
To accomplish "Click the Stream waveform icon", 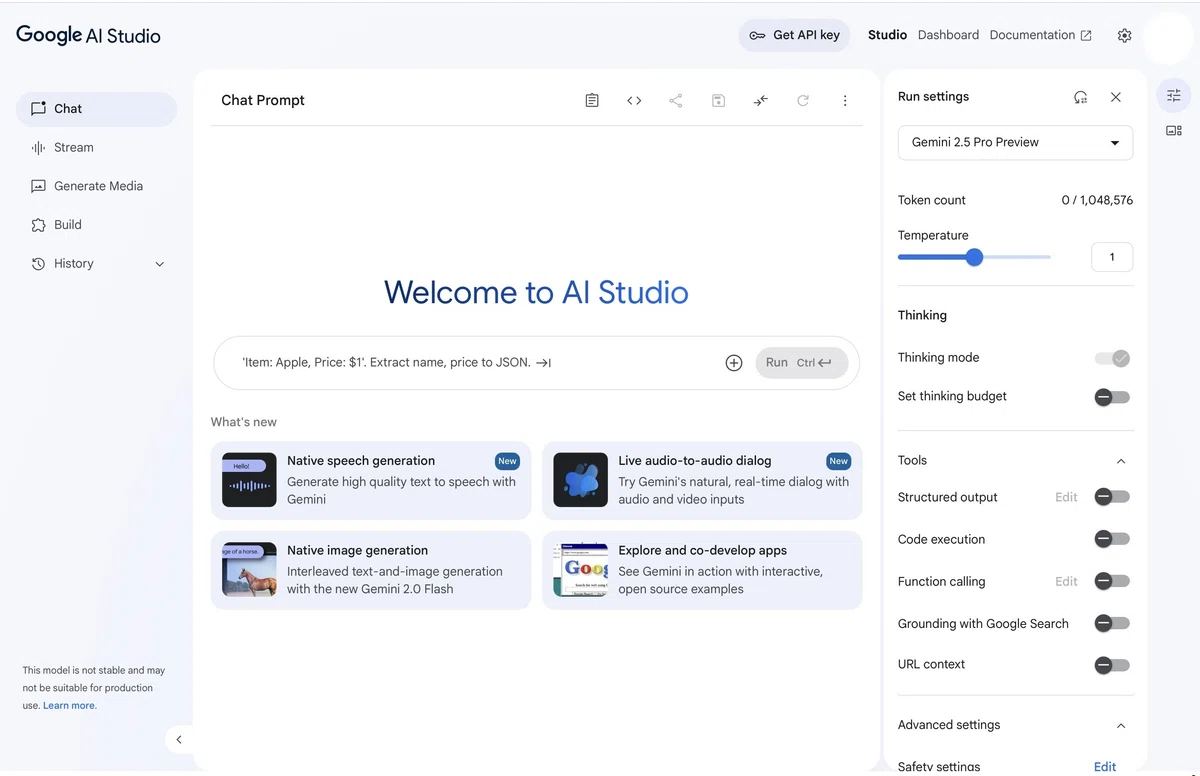I will (x=38, y=147).
